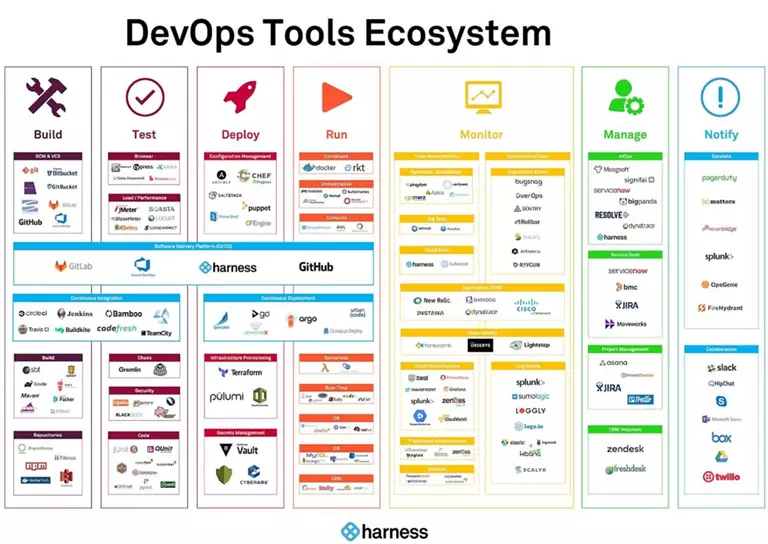This screenshot has height=544, width=768.
Task: Click the freshdesk logo
Action: [625, 469]
